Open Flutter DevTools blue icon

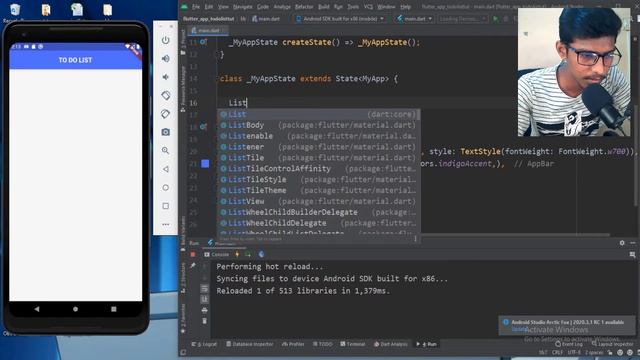coord(261,254)
